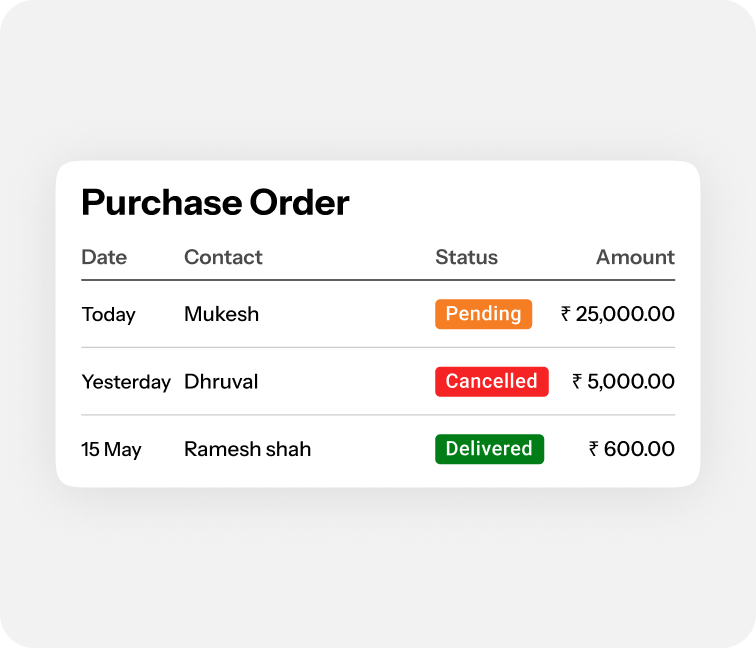756x648 pixels.
Task: Open Mukesh contact entry
Action: coord(222,314)
